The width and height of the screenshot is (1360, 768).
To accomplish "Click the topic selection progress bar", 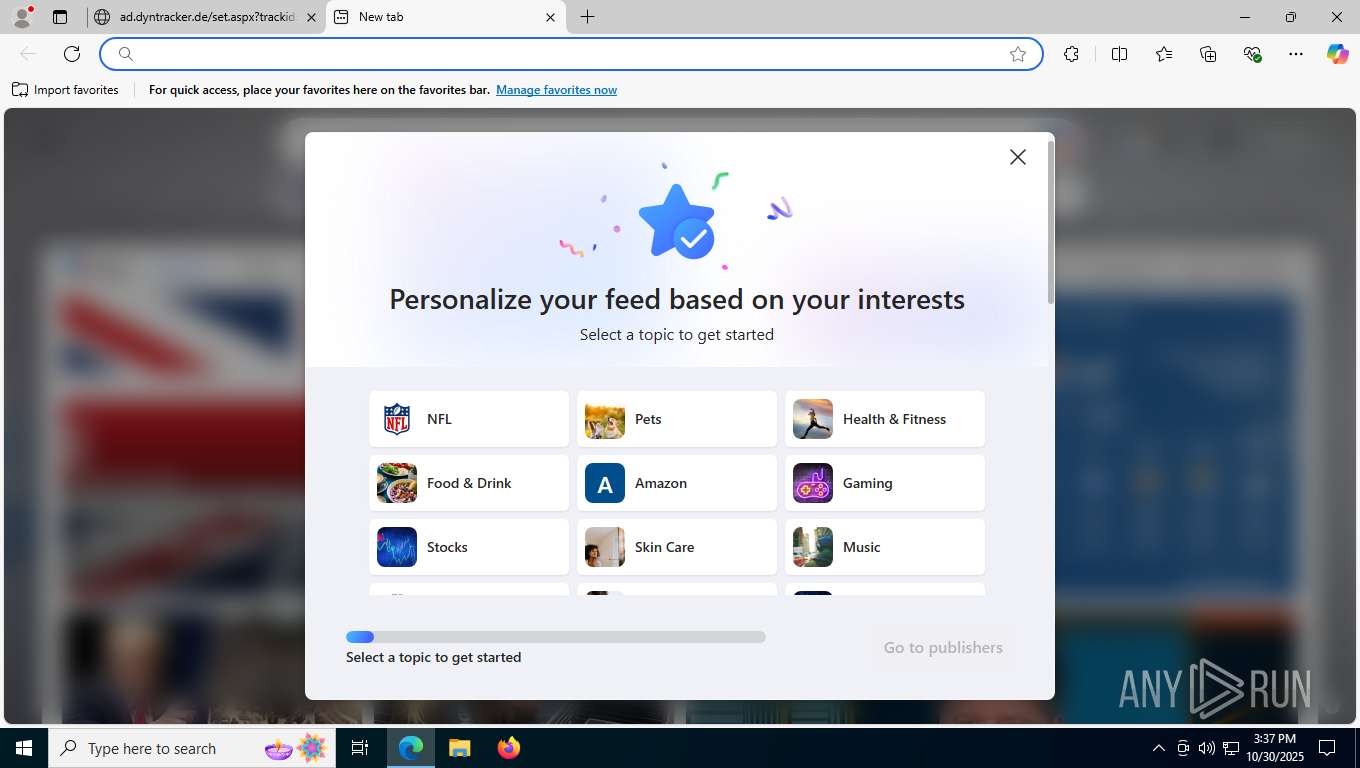I will [x=556, y=637].
